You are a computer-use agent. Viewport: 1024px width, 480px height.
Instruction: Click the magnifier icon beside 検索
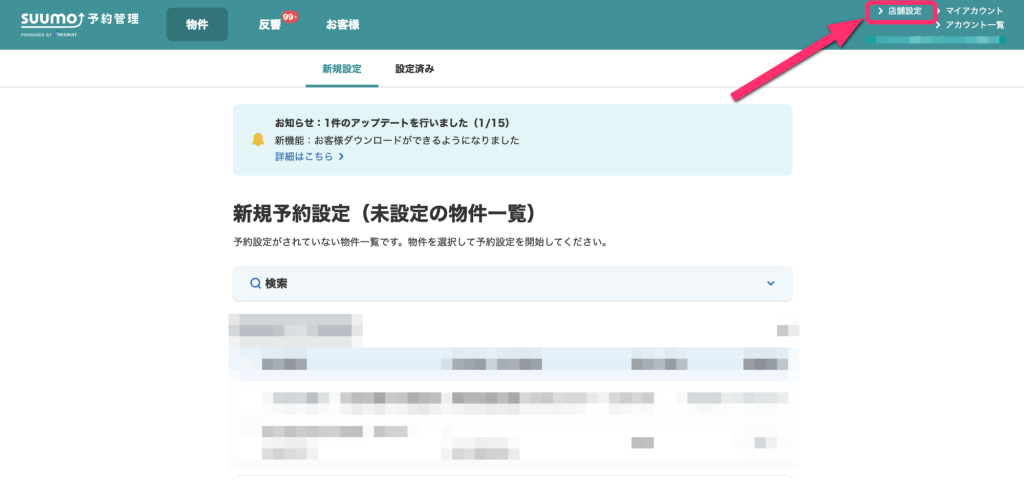(255, 284)
